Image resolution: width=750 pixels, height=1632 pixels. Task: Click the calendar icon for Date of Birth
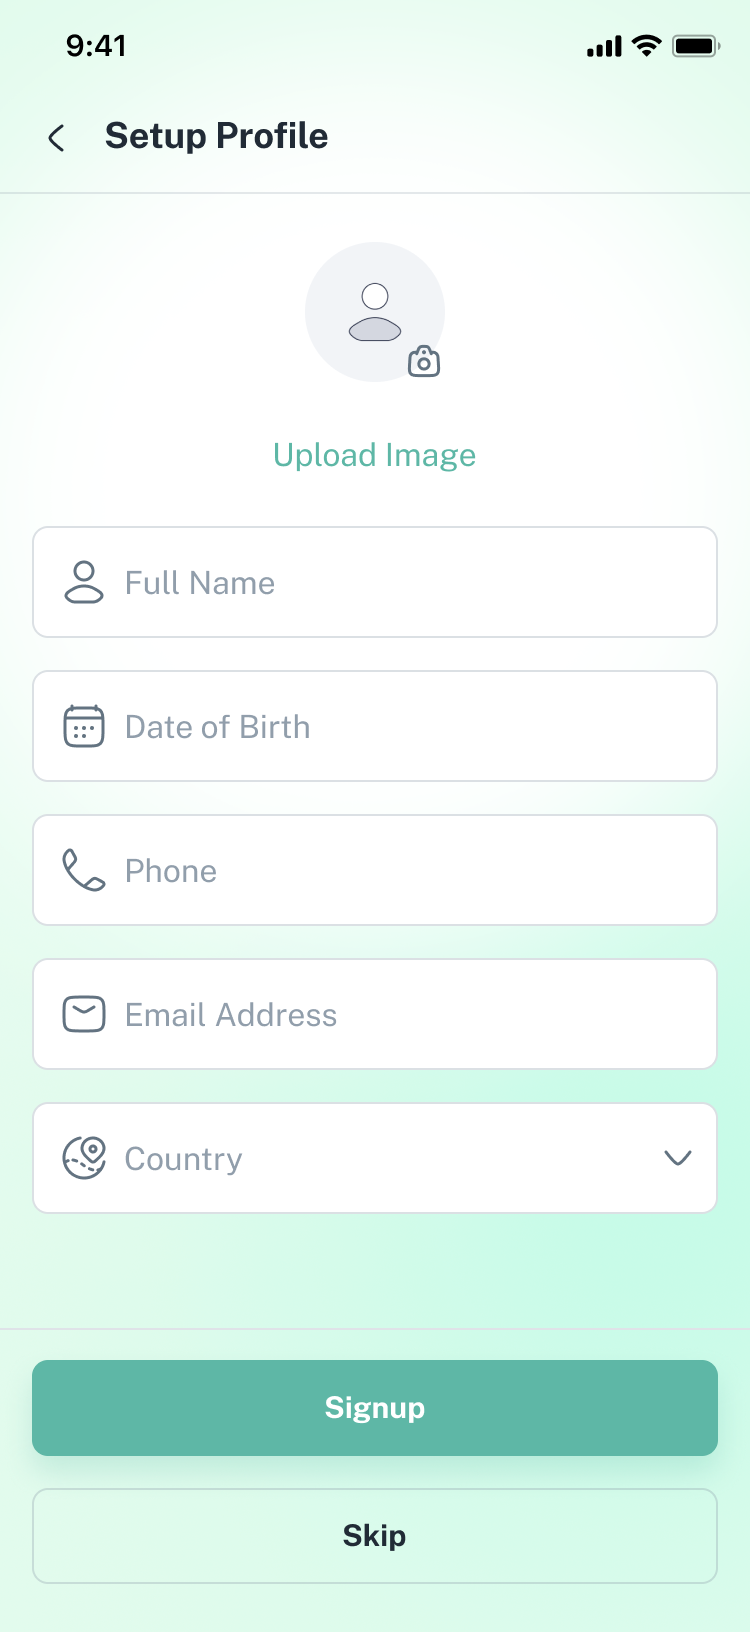pos(84,726)
